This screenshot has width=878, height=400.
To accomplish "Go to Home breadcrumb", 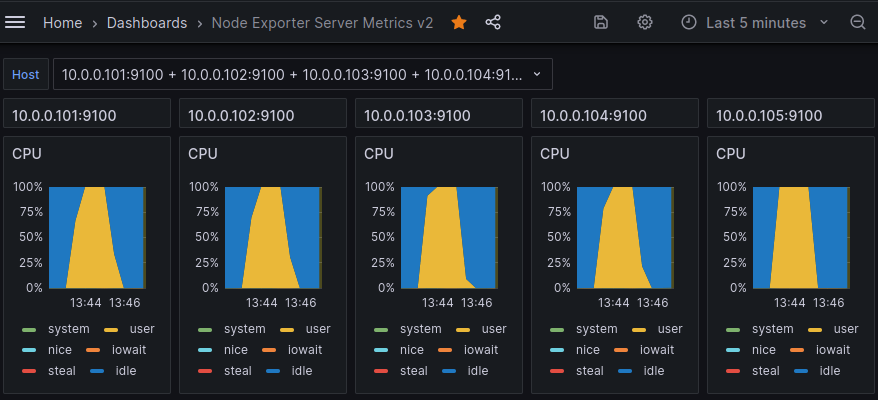I will pos(62,22).
